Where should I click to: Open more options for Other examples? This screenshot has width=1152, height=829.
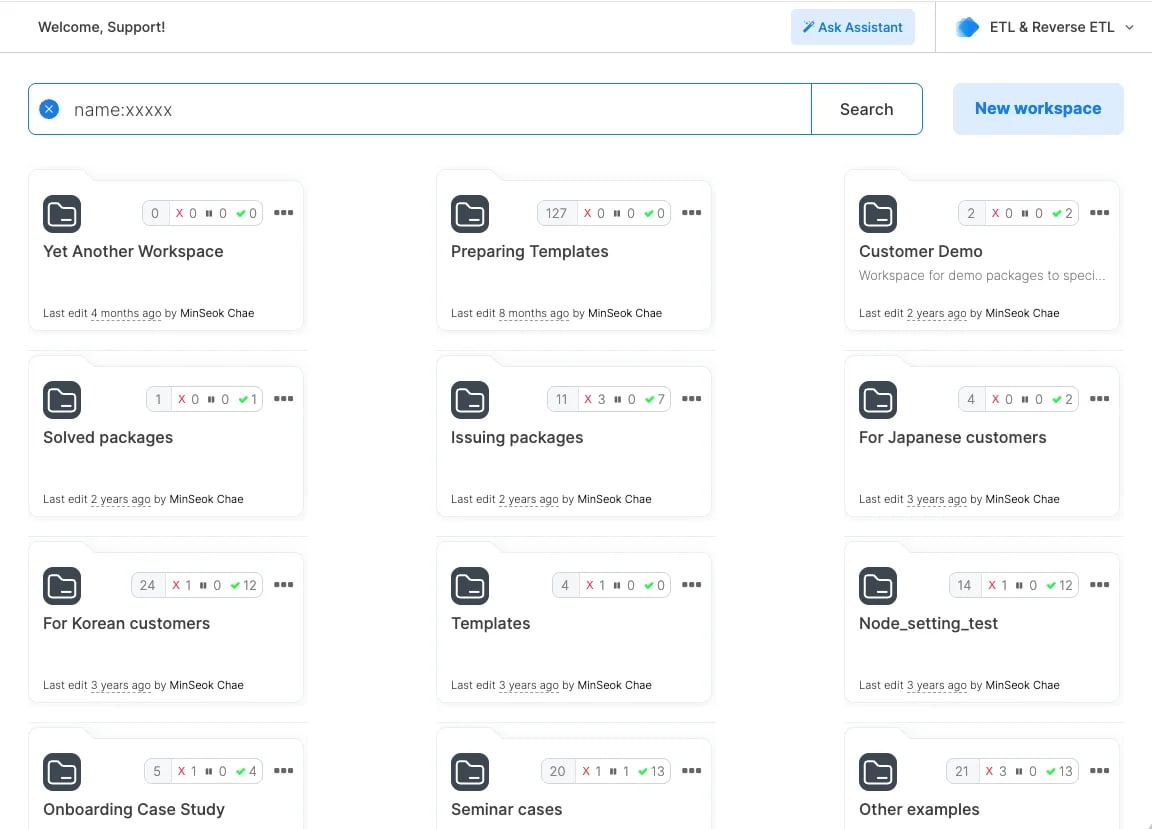point(1099,770)
